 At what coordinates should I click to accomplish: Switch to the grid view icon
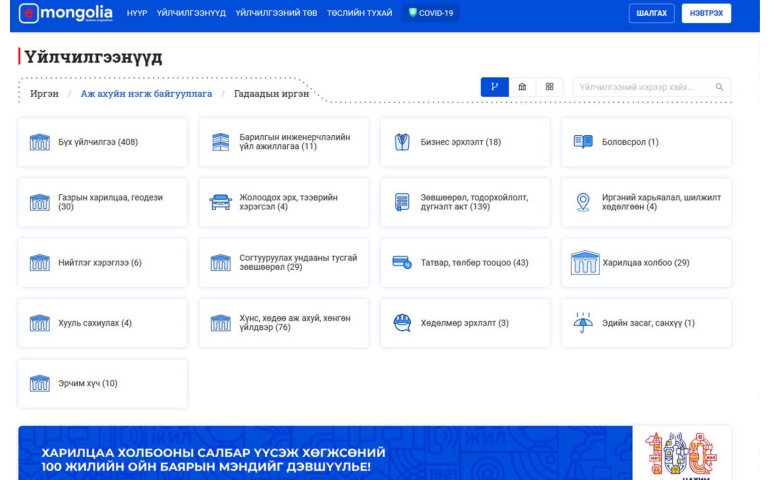coord(549,87)
